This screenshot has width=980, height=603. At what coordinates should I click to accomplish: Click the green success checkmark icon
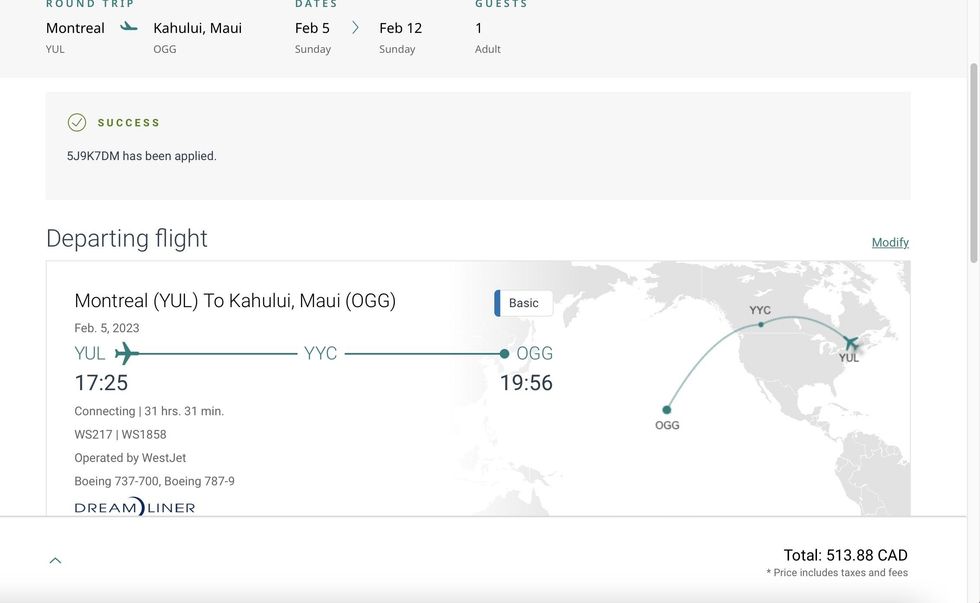click(77, 122)
